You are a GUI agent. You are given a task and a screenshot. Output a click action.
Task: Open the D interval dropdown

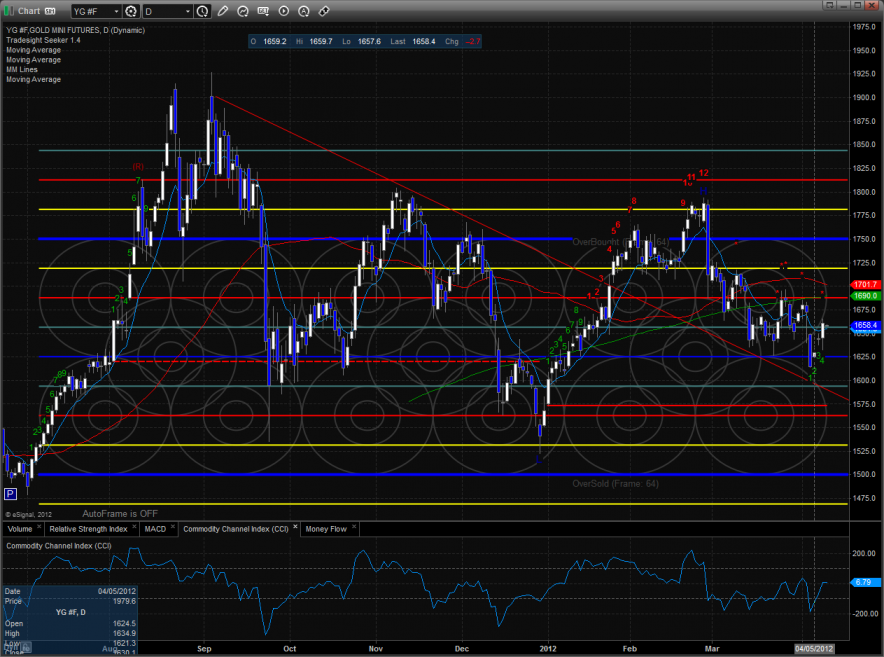click(189, 11)
